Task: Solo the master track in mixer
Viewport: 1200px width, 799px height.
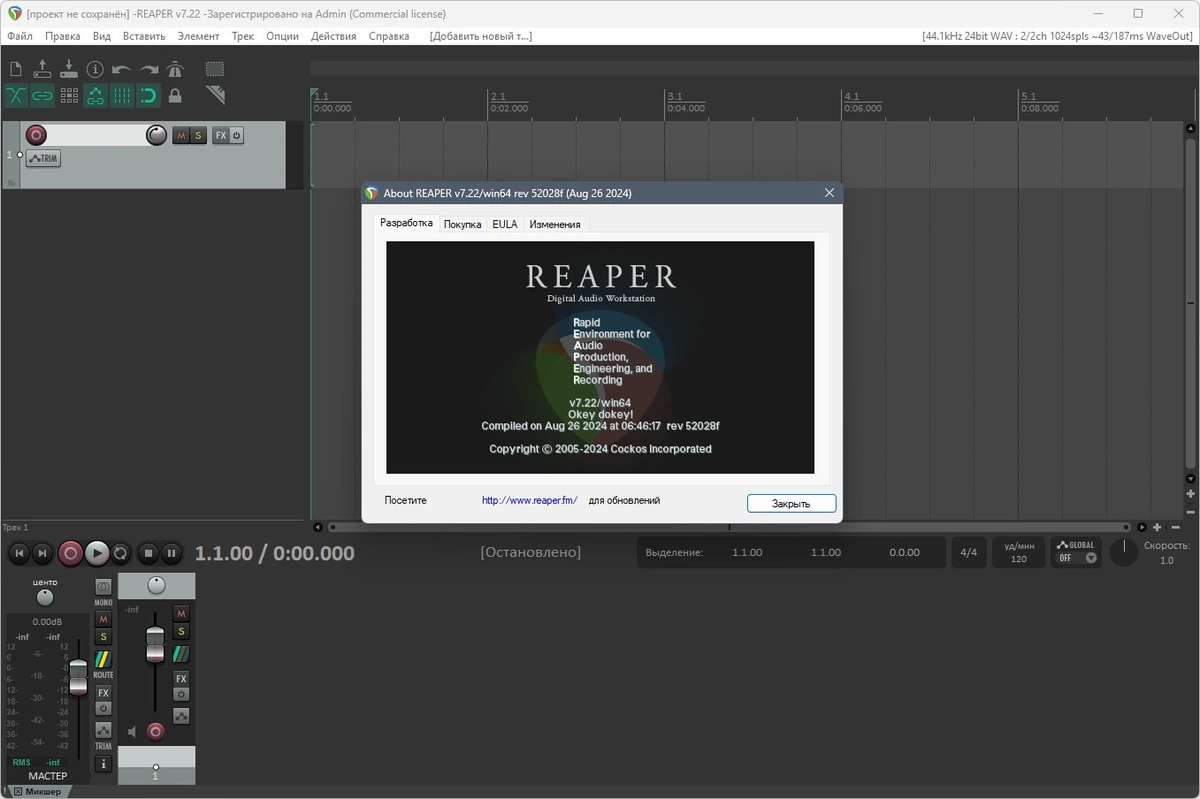Action: pyautogui.click(x=103, y=636)
